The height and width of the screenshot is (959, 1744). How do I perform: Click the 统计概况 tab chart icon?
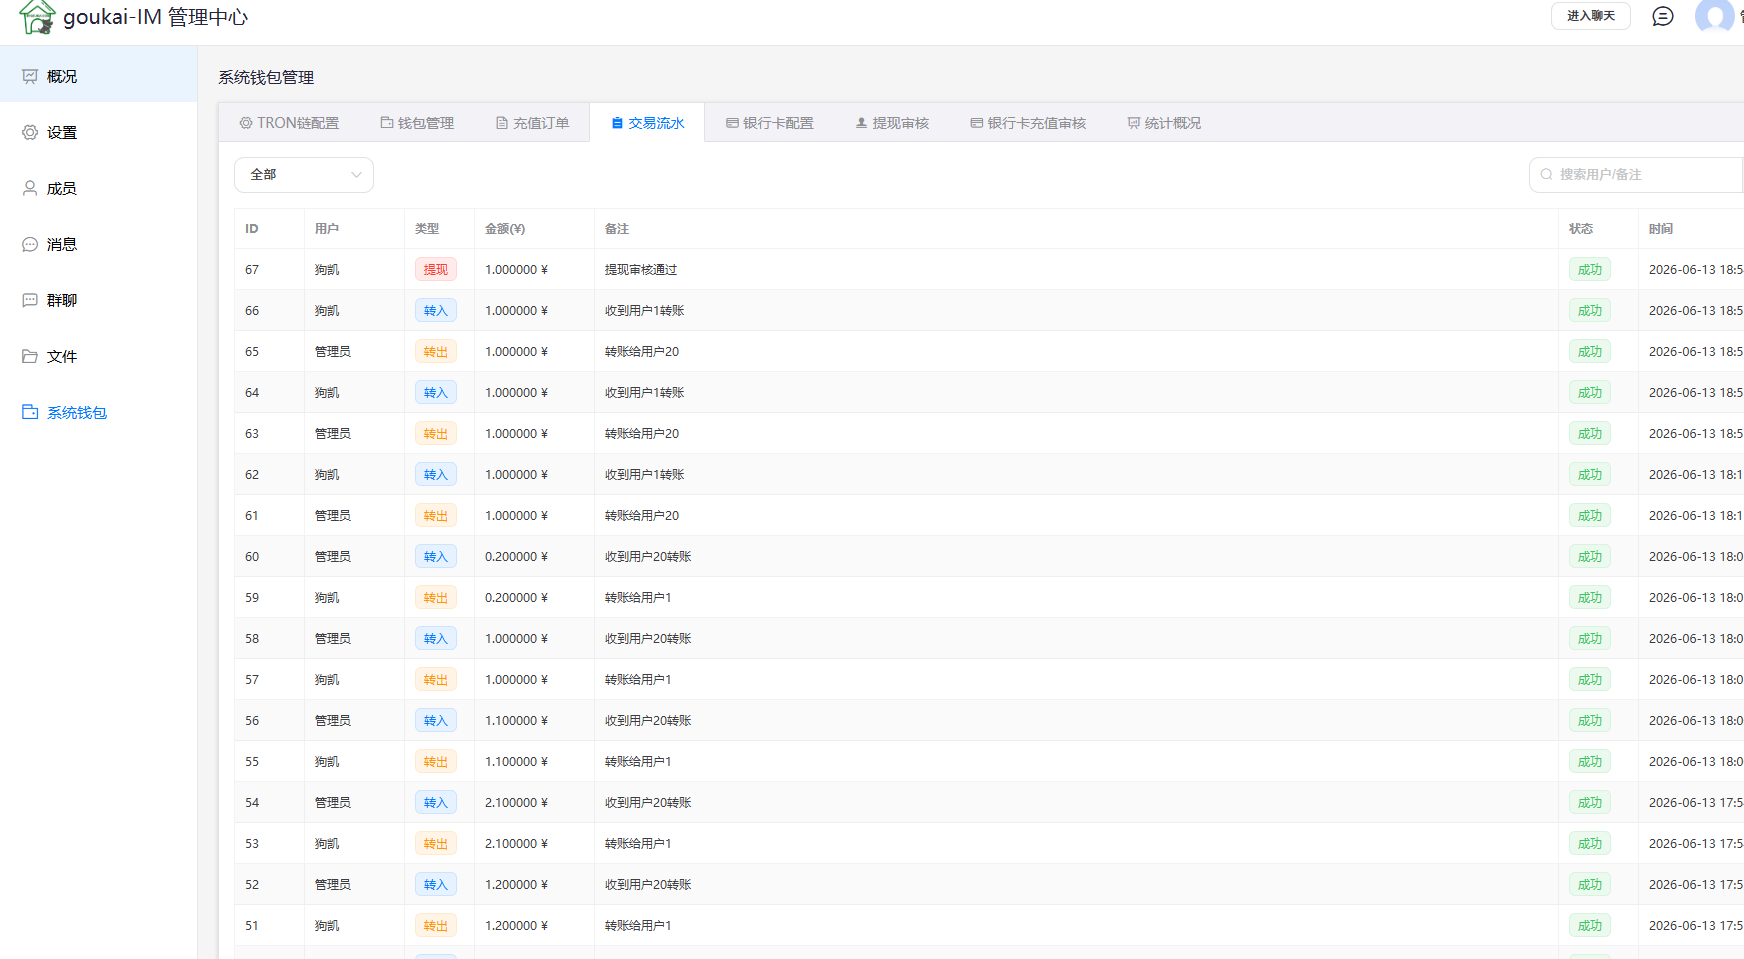pos(1134,123)
